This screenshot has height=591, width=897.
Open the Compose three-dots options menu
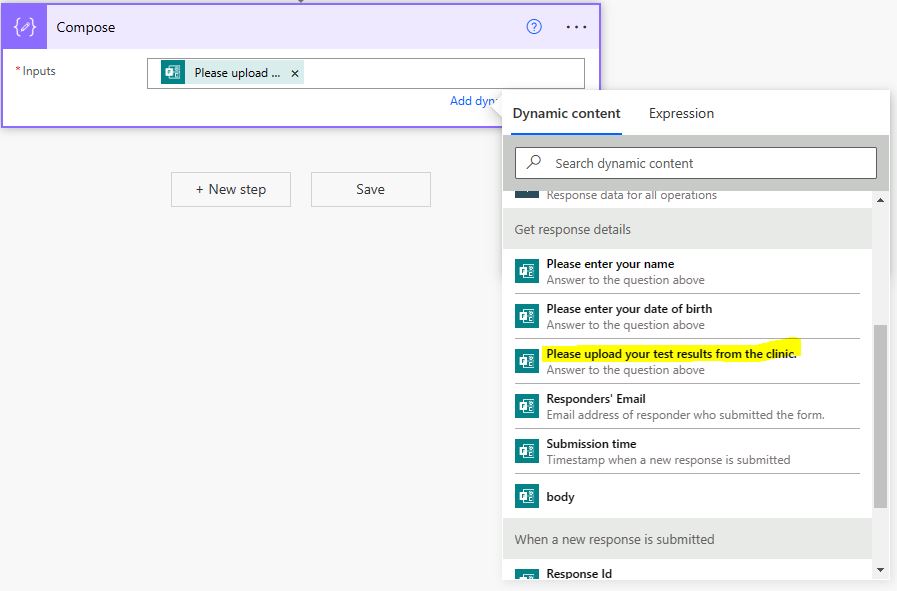click(x=576, y=27)
